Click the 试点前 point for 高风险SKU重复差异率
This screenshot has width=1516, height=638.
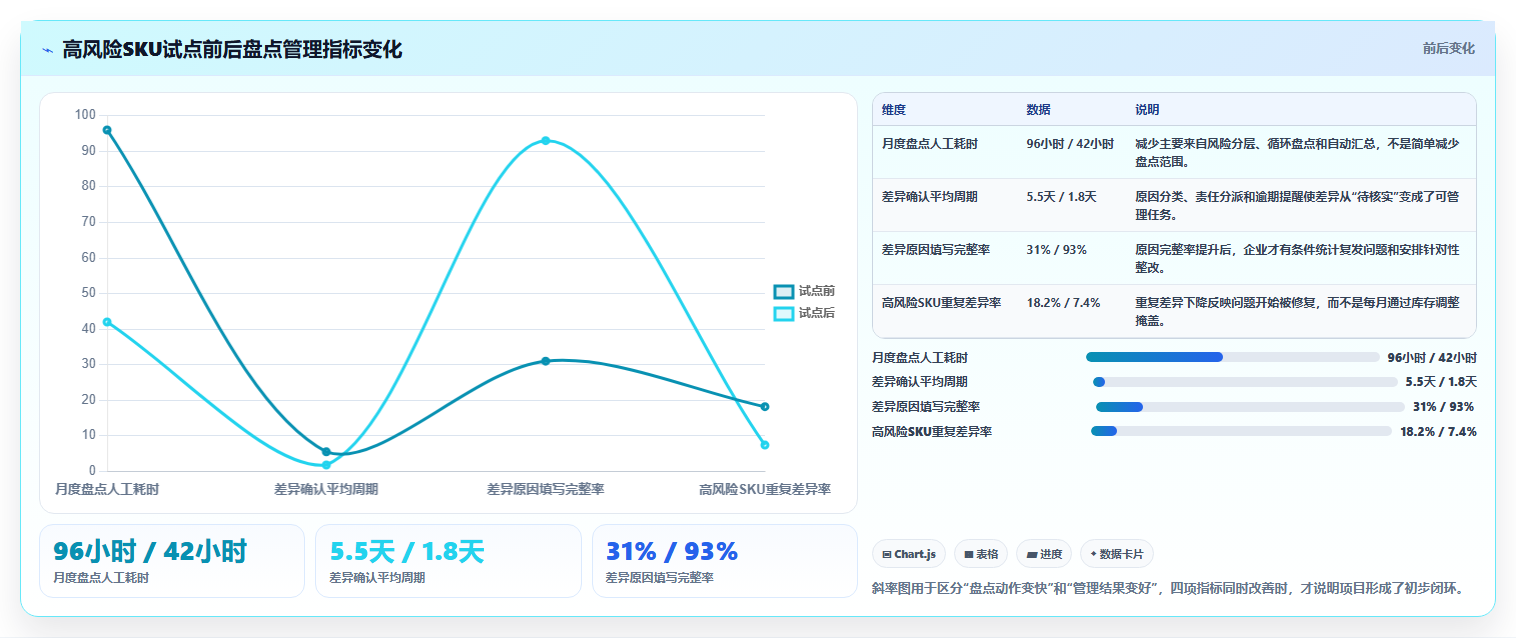point(765,406)
